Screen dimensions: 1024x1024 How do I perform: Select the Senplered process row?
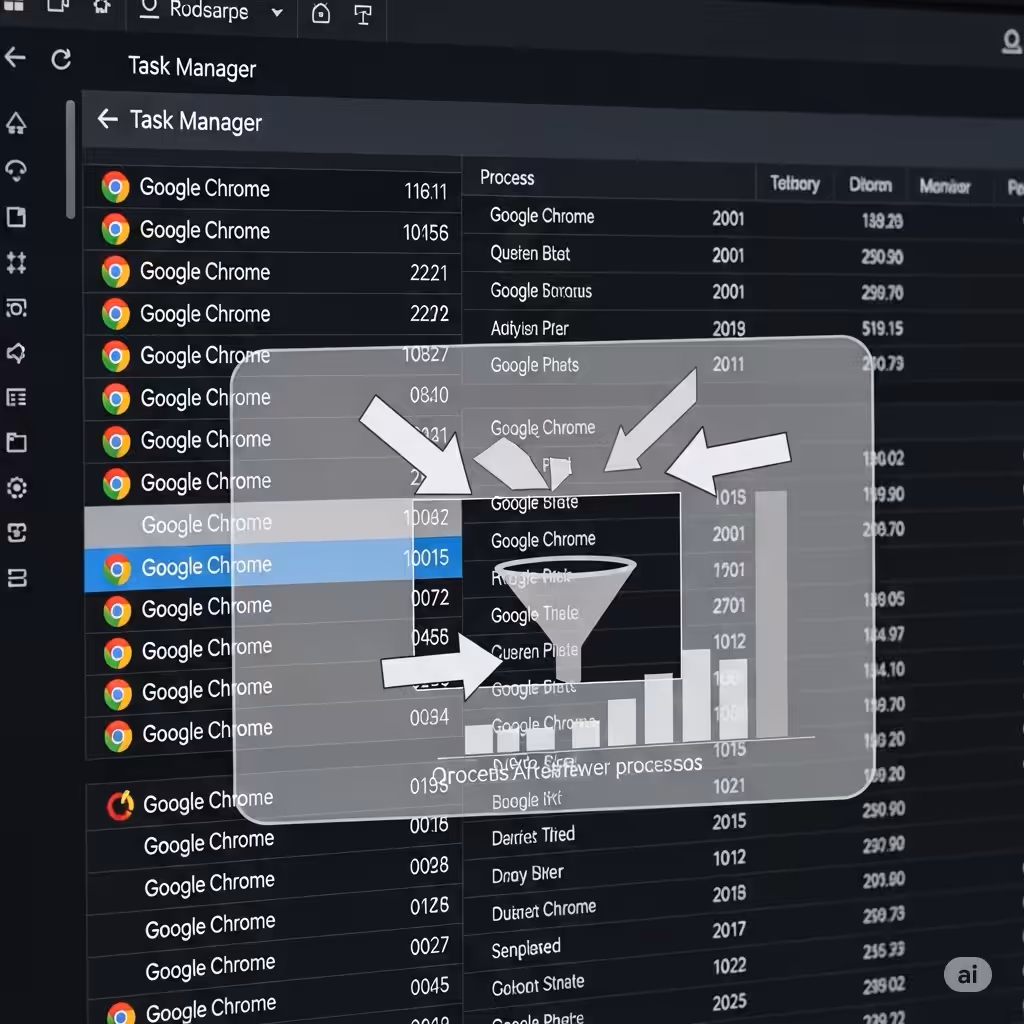pyautogui.click(x=743, y=938)
